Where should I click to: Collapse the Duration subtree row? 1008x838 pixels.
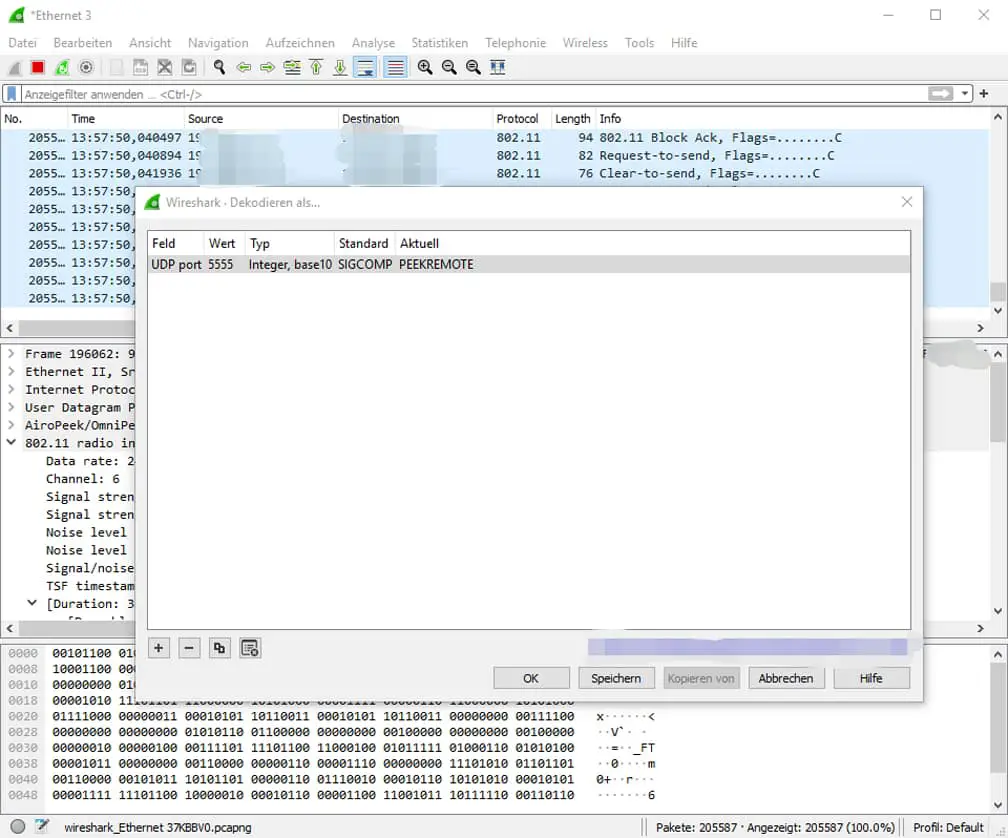coord(32,603)
